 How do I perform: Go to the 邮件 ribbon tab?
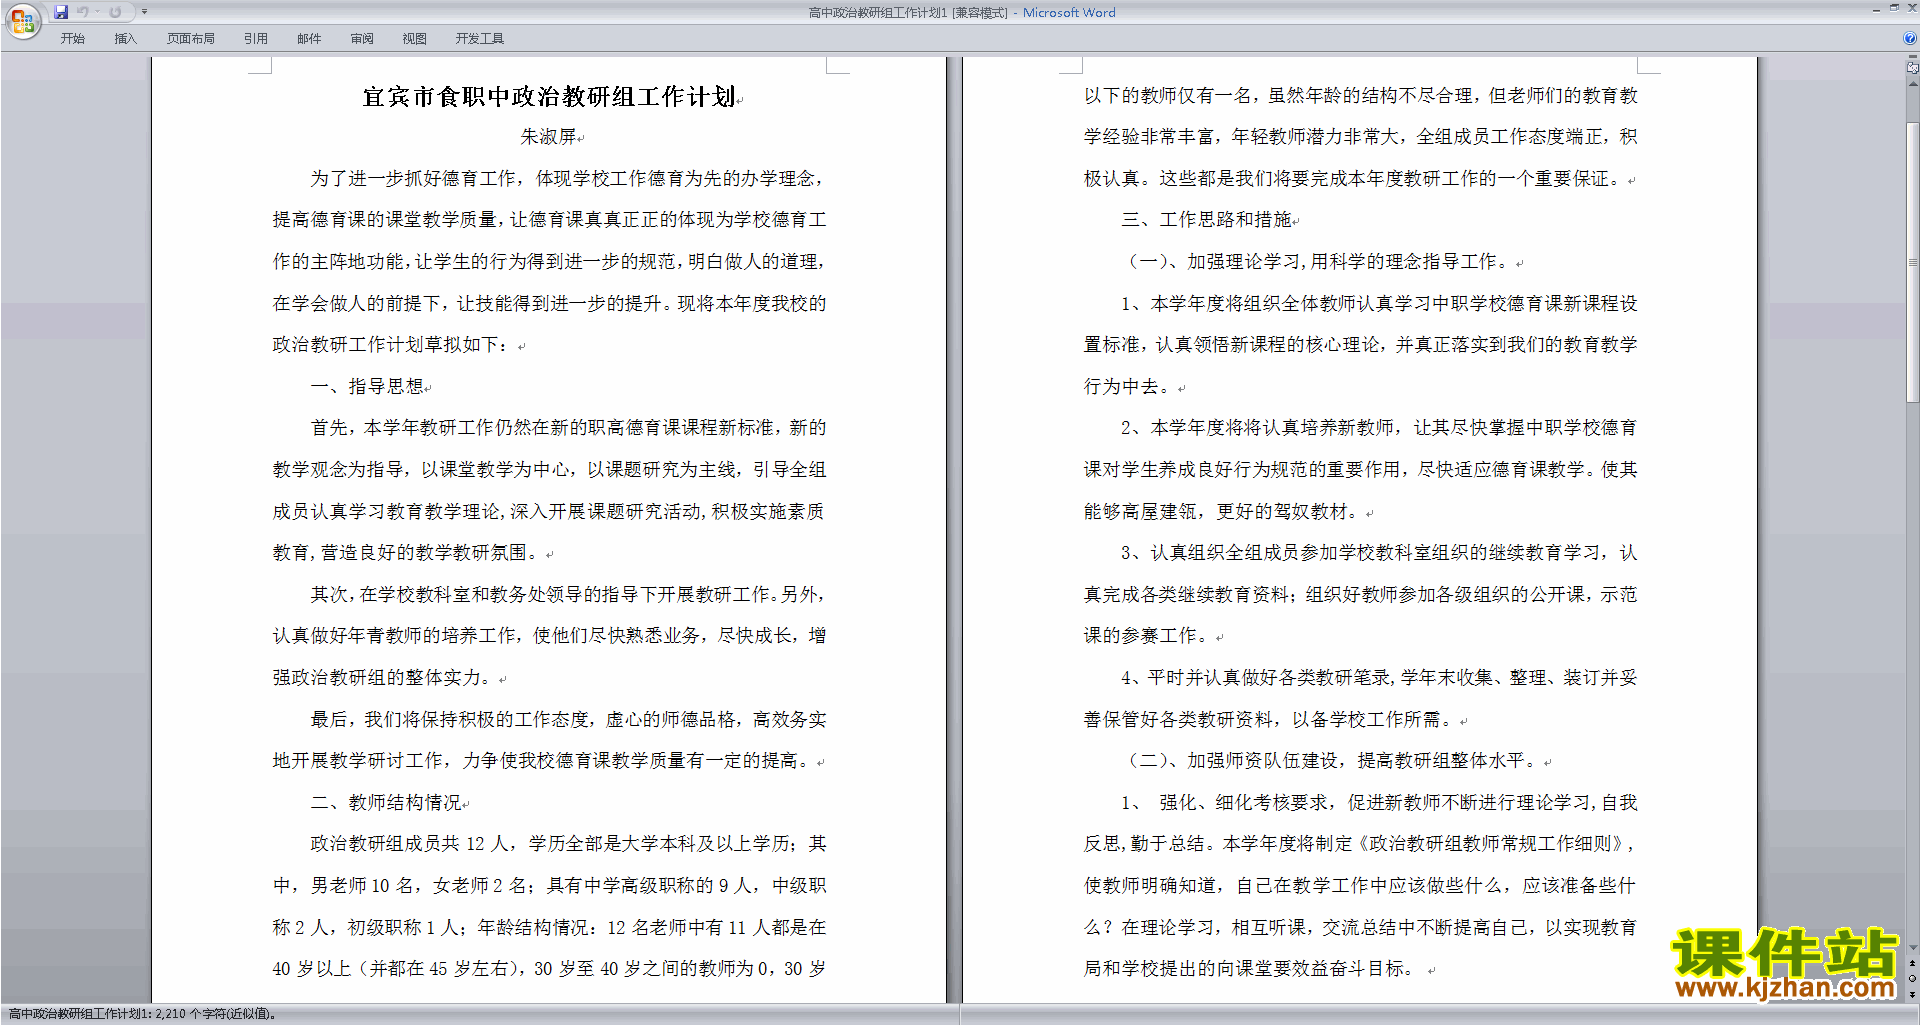tap(309, 39)
